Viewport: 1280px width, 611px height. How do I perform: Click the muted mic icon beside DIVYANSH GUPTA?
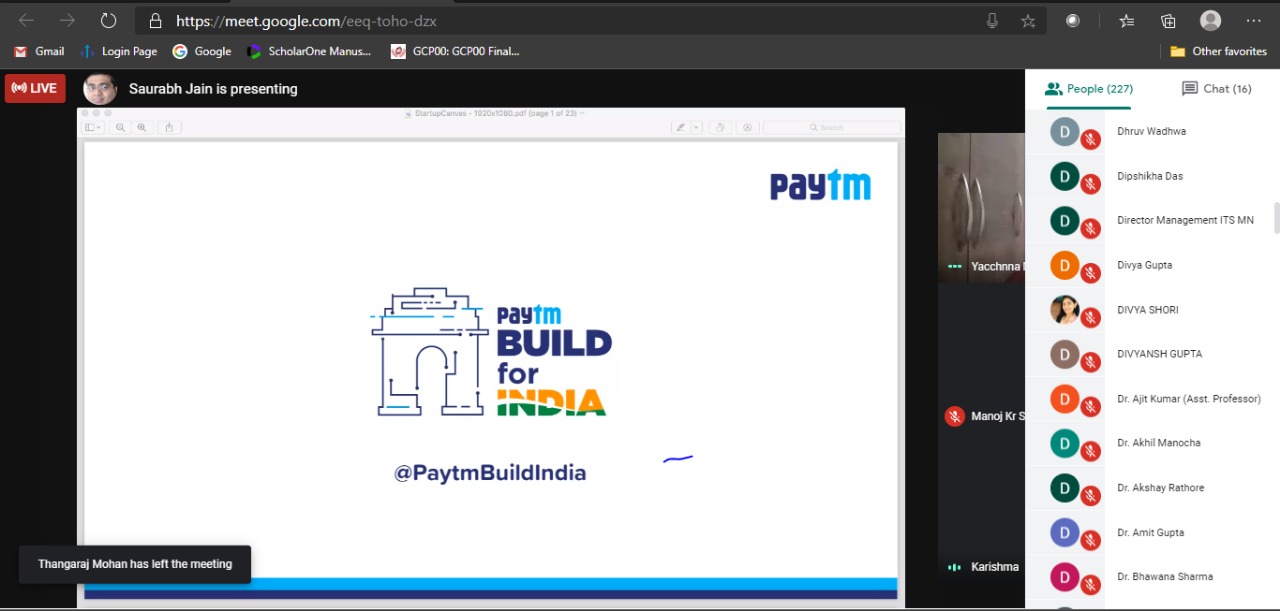(x=1090, y=362)
